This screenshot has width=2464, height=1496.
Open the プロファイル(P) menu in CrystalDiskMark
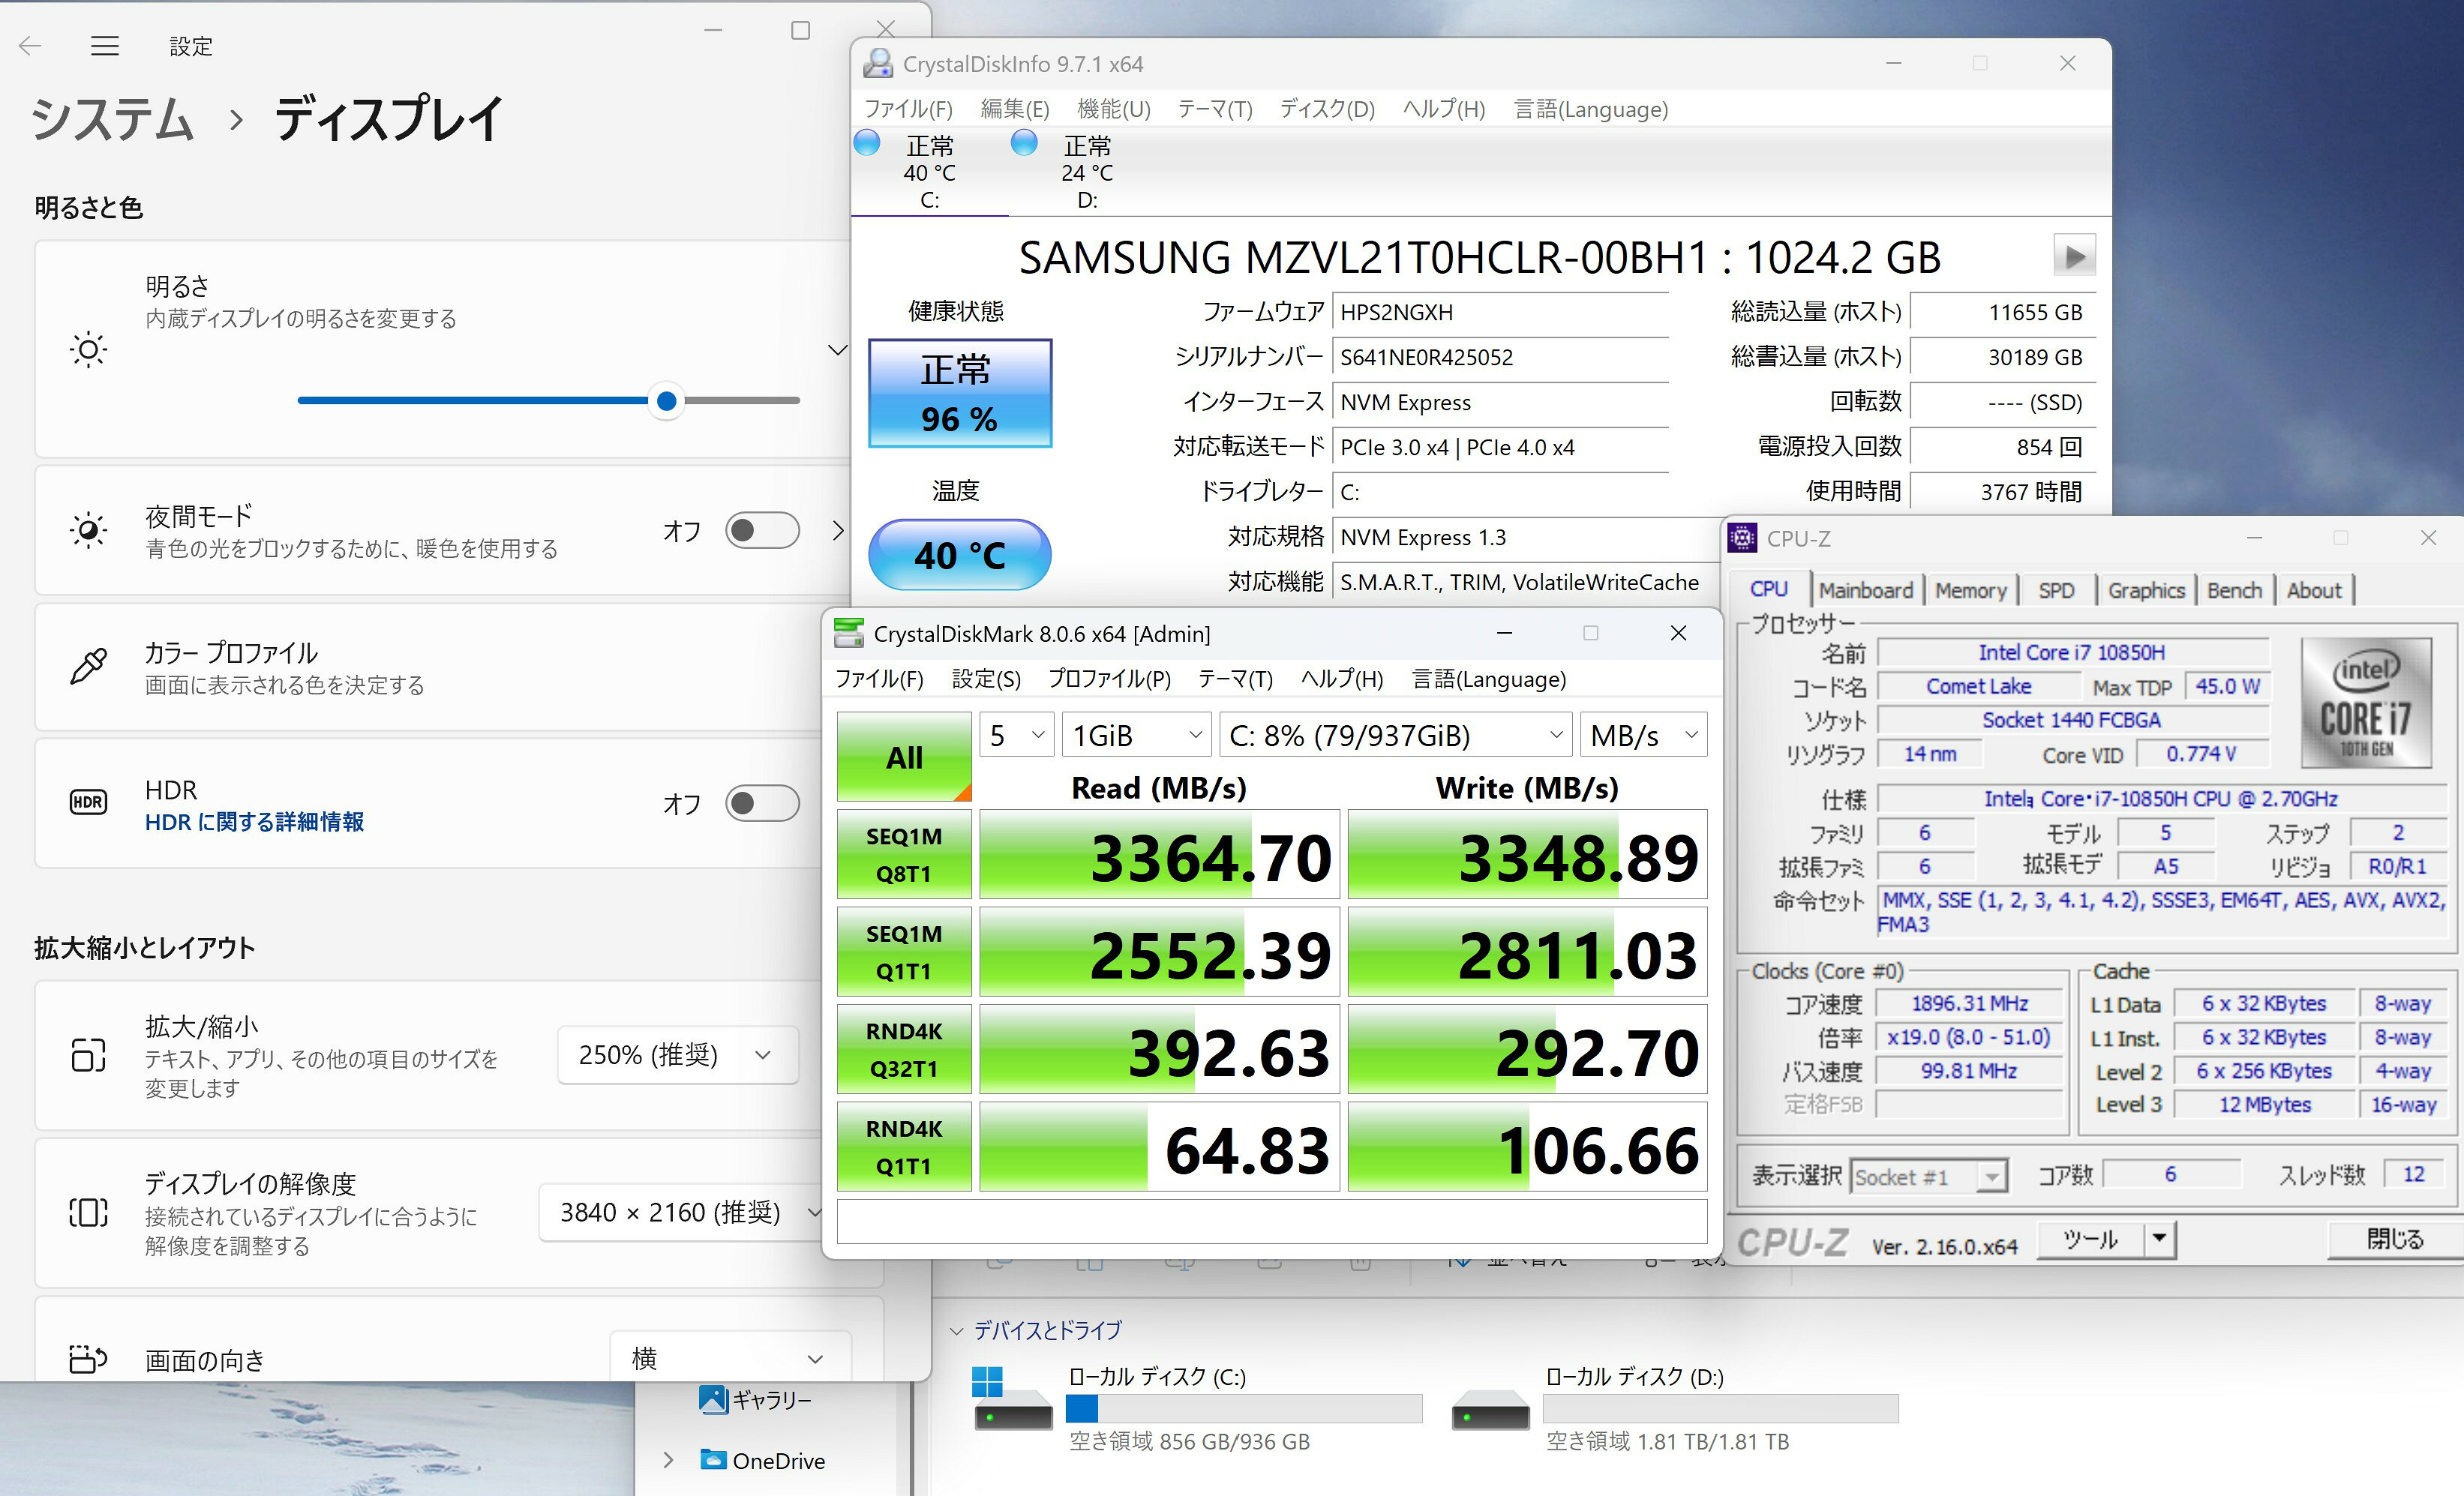(1108, 680)
